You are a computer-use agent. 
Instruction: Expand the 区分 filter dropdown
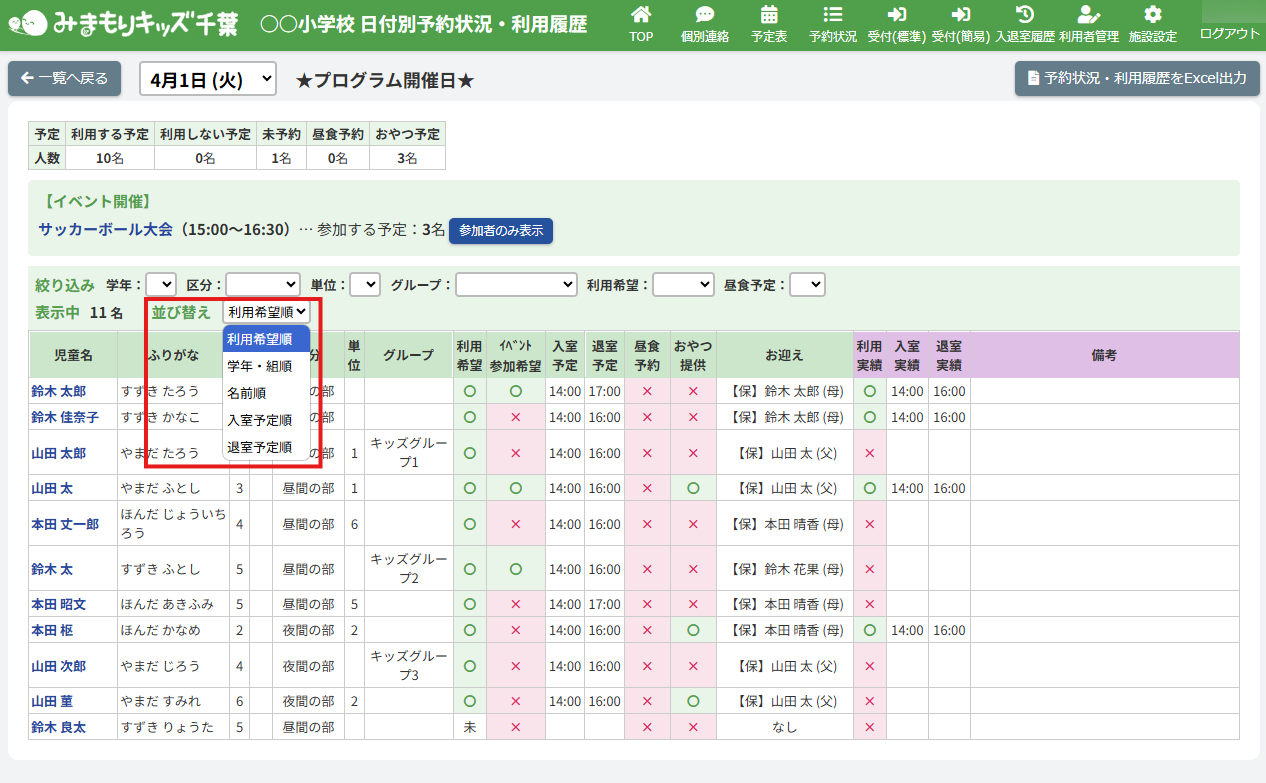[x=262, y=285]
